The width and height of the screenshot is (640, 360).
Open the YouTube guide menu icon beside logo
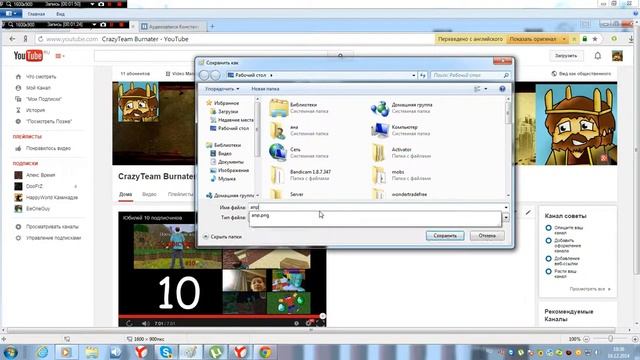[60, 56]
